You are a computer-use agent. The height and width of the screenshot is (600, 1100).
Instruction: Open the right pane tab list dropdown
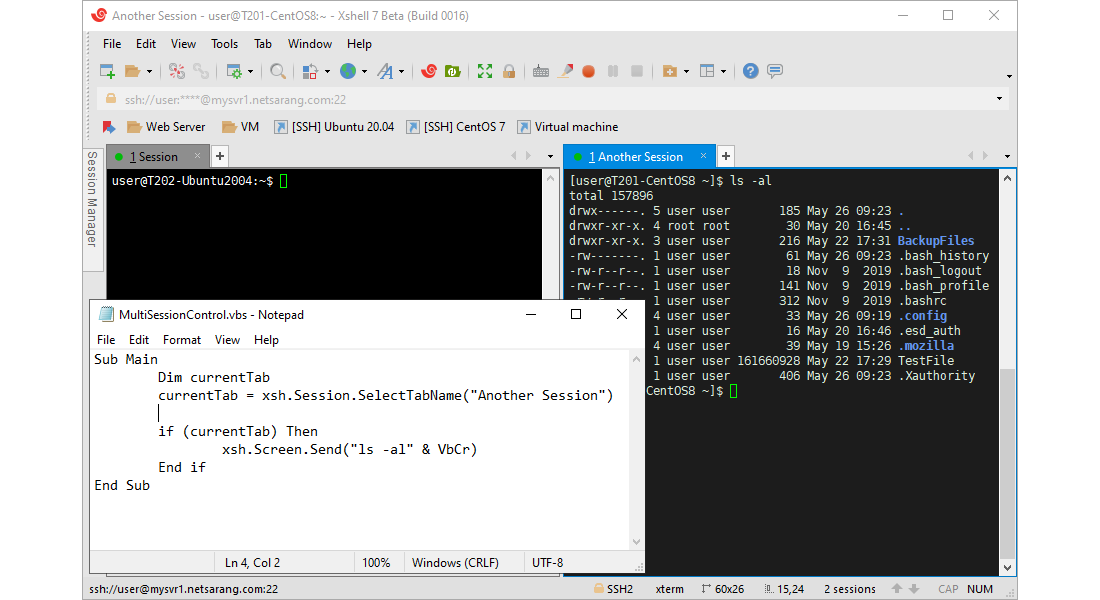click(1007, 156)
